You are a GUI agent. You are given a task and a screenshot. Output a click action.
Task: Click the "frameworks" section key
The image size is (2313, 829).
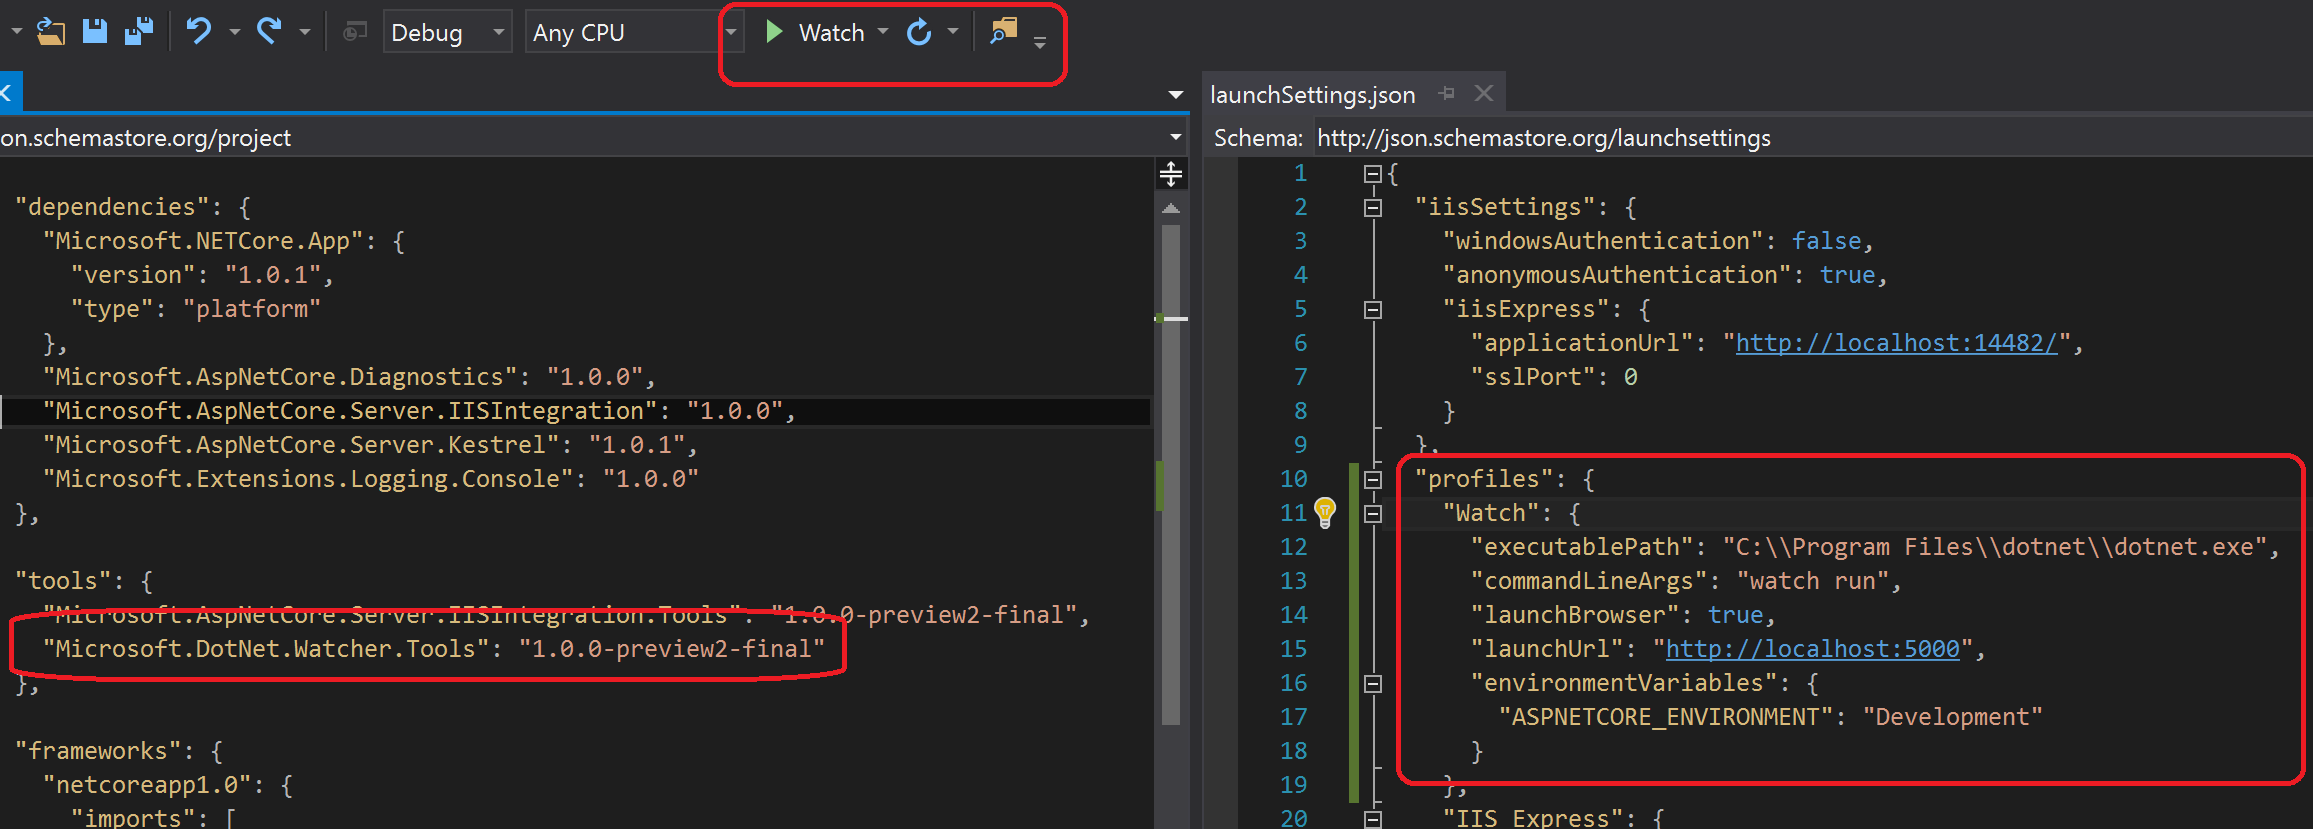coord(105,751)
